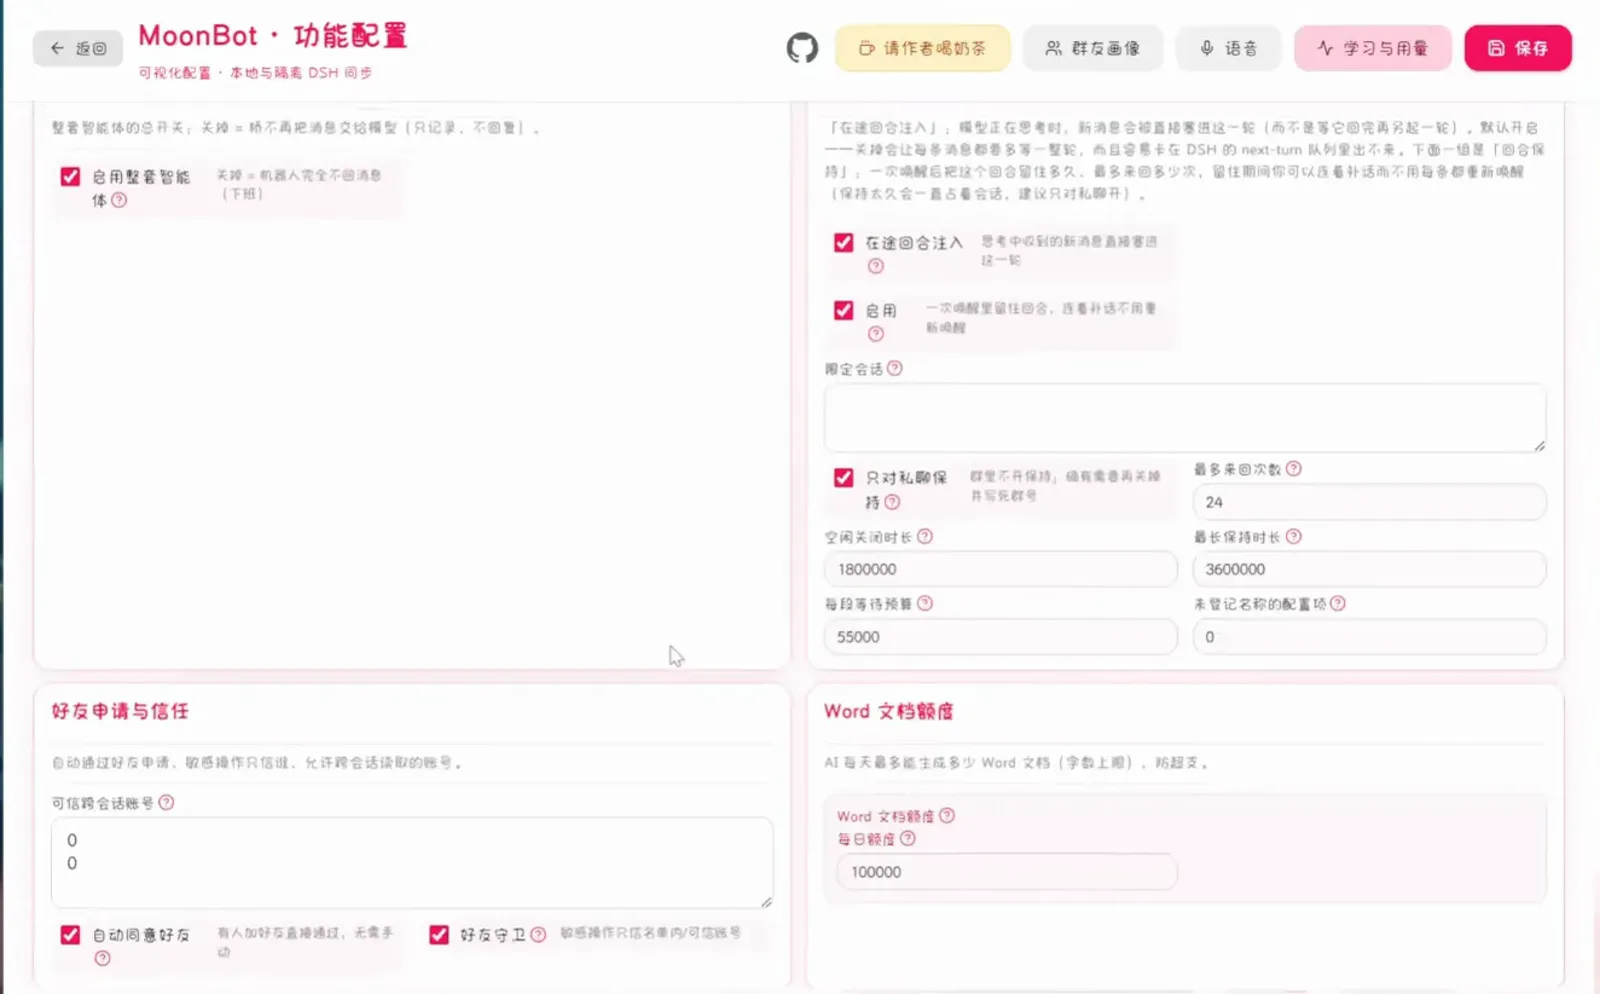Image resolution: width=1600 pixels, height=994 pixels.
Task: Click help icon beside 只对私聊保持
Action: click(x=892, y=502)
